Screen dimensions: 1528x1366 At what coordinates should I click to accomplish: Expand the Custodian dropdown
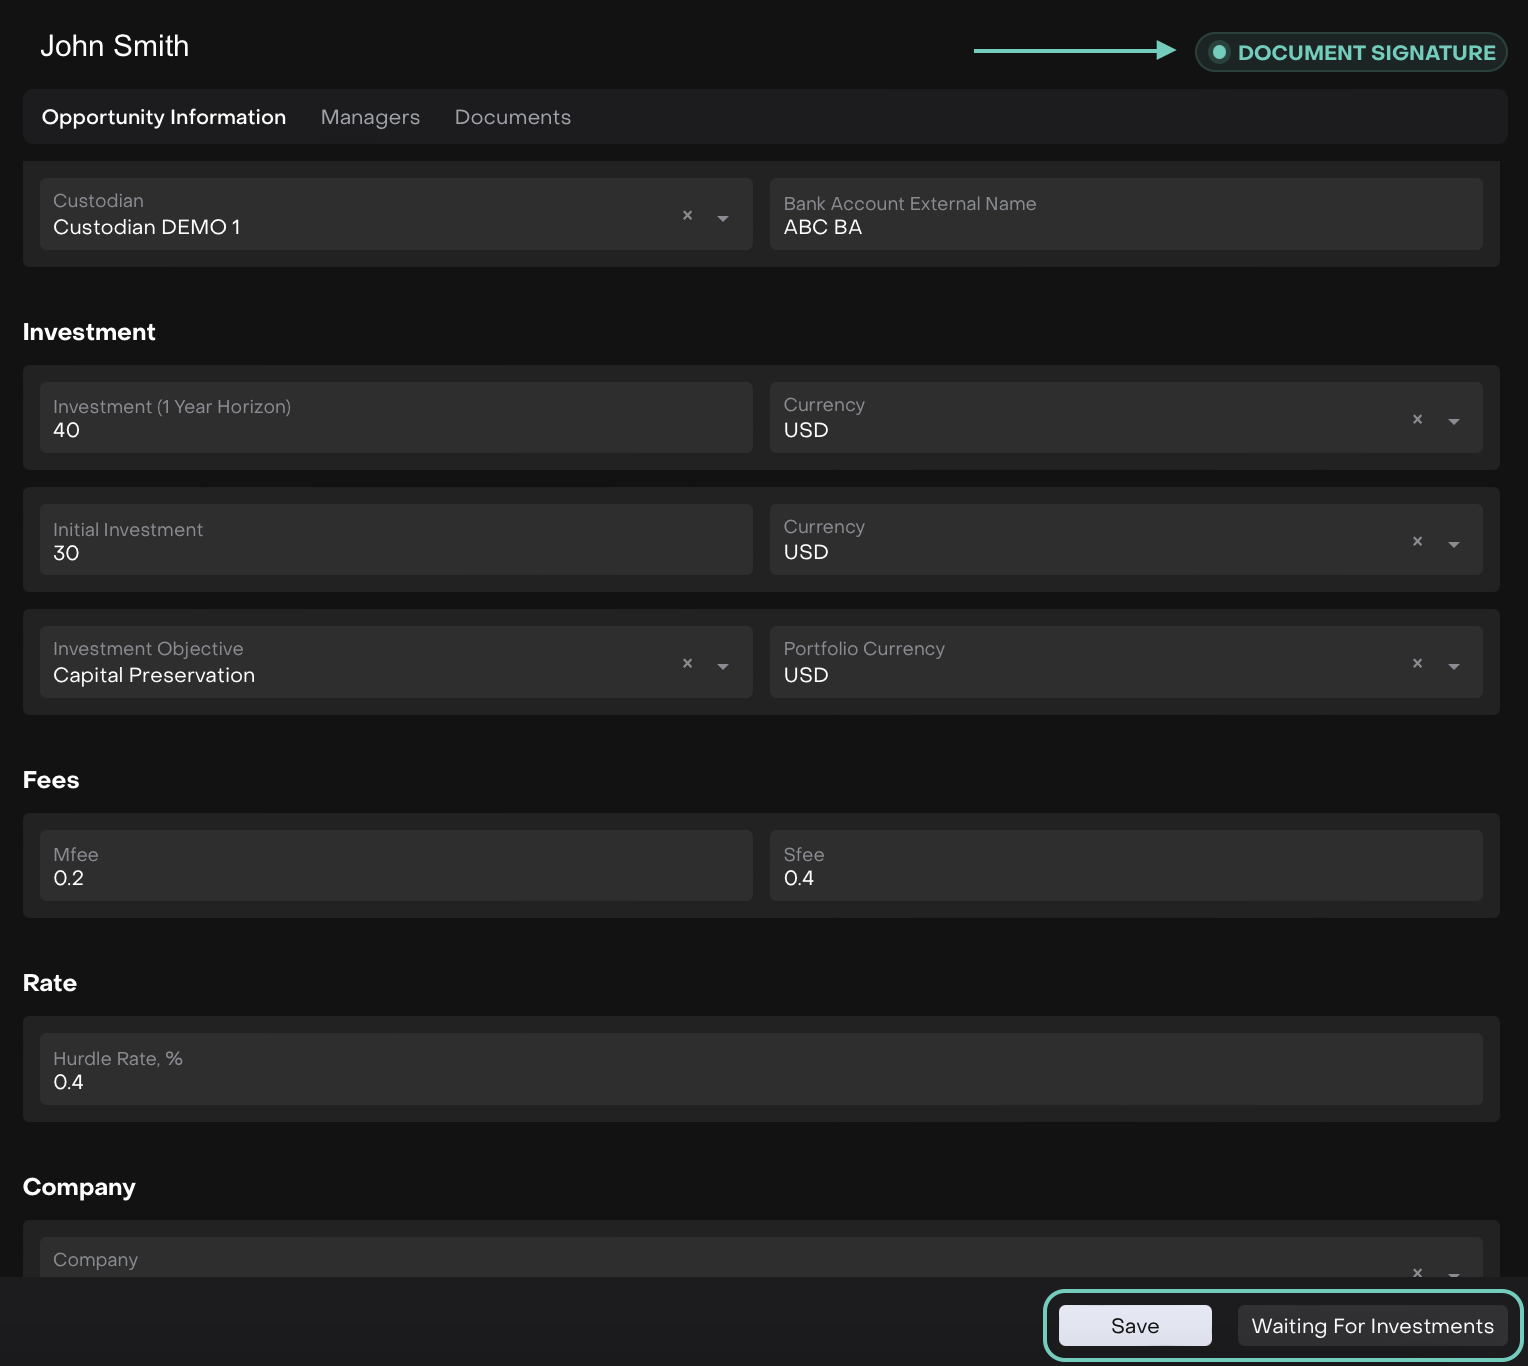coord(723,217)
